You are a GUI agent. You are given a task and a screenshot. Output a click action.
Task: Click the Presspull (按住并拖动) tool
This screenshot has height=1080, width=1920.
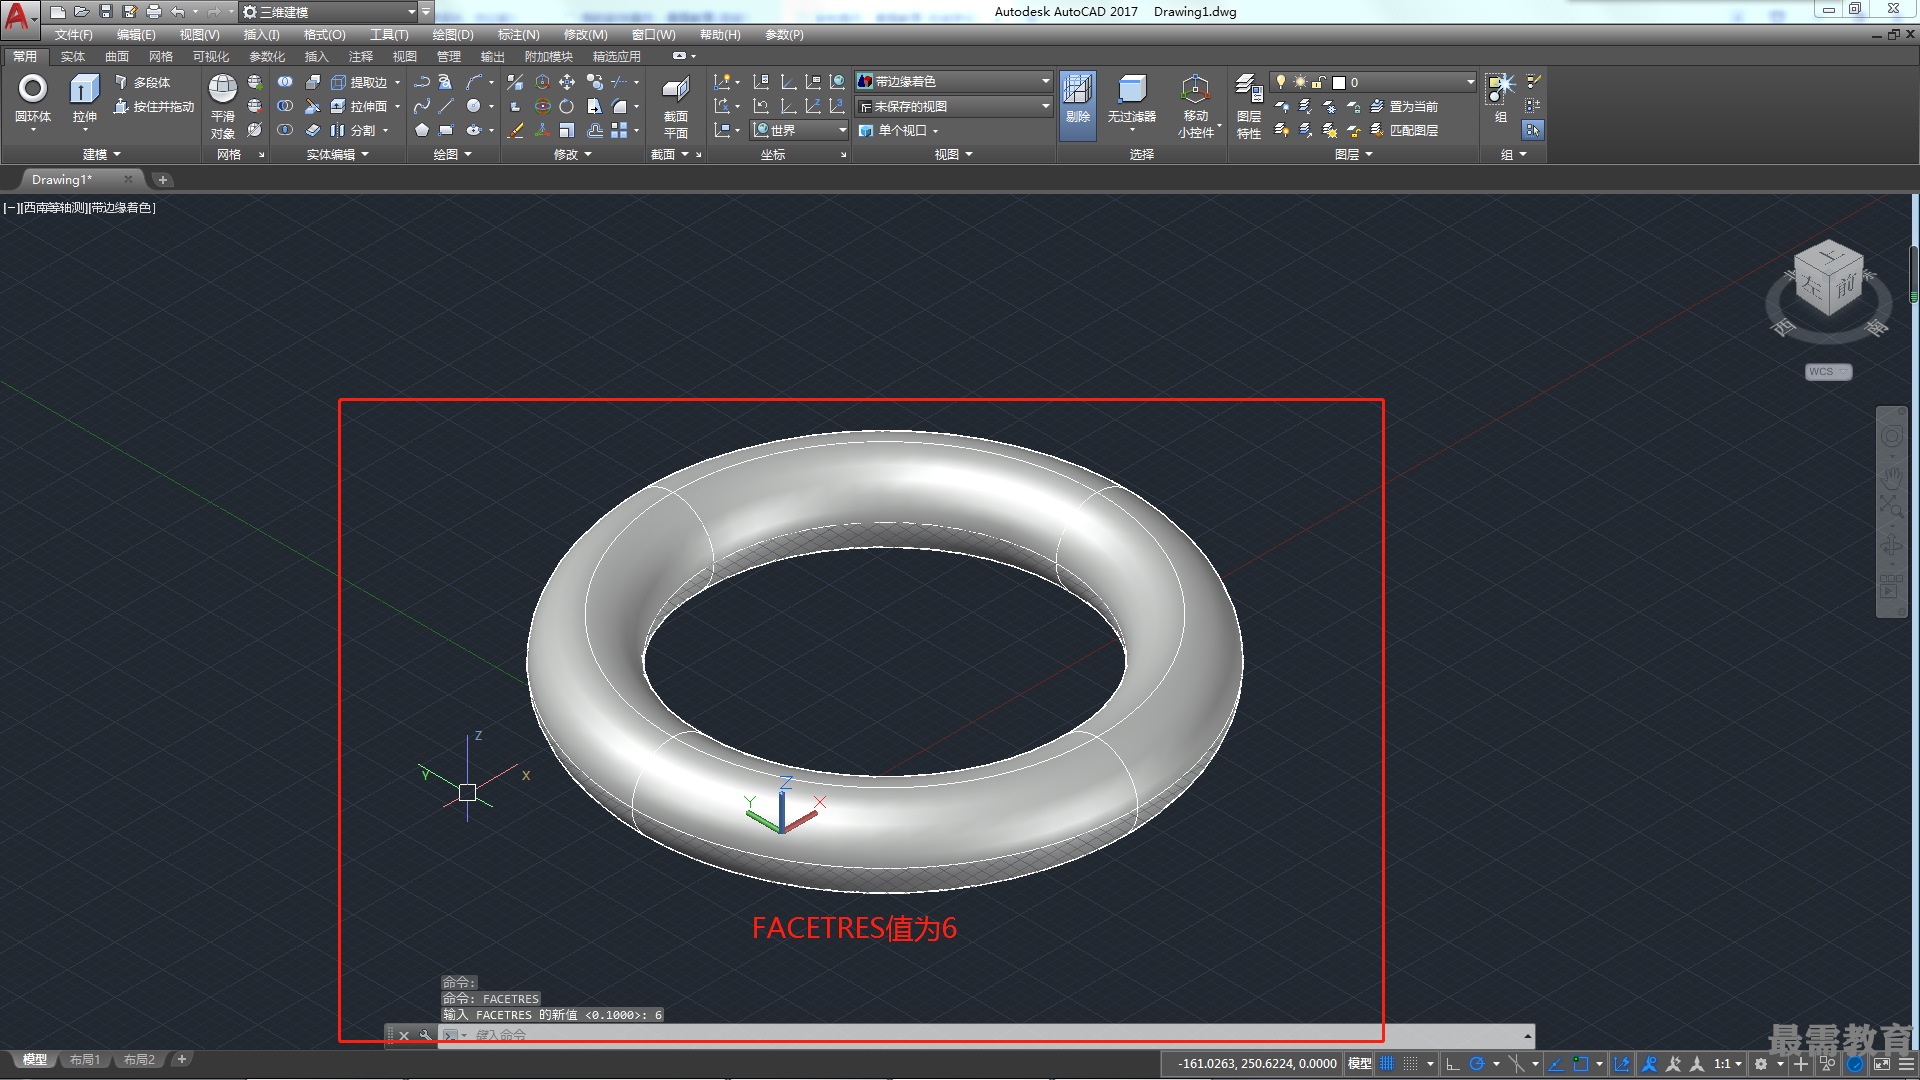coord(154,106)
